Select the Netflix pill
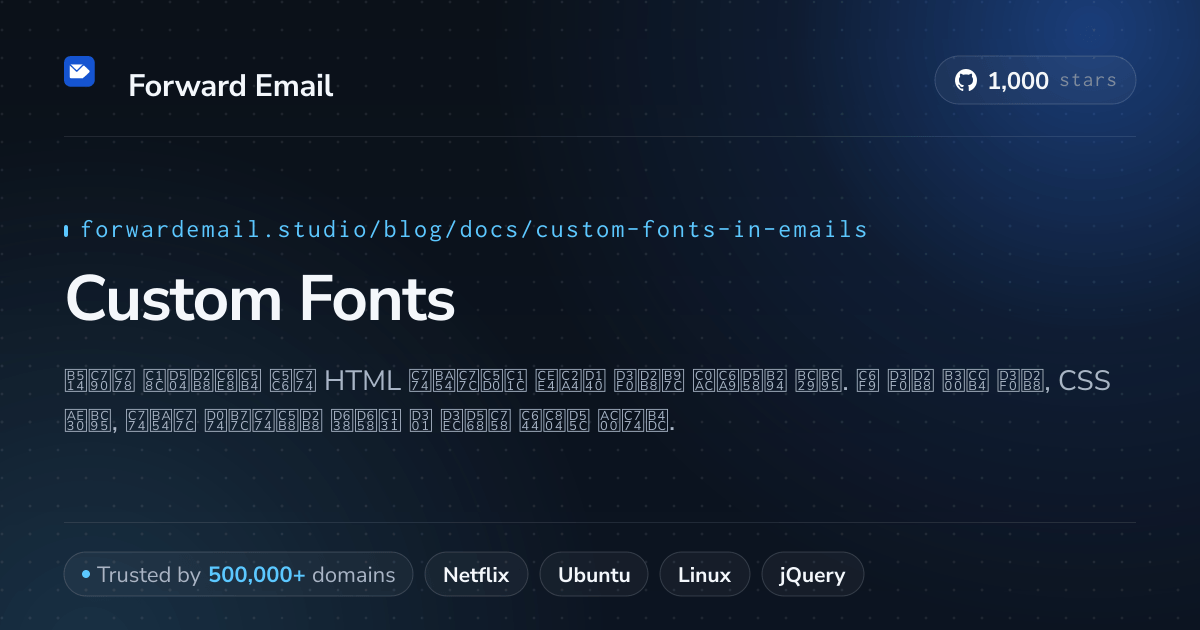 point(476,575)
